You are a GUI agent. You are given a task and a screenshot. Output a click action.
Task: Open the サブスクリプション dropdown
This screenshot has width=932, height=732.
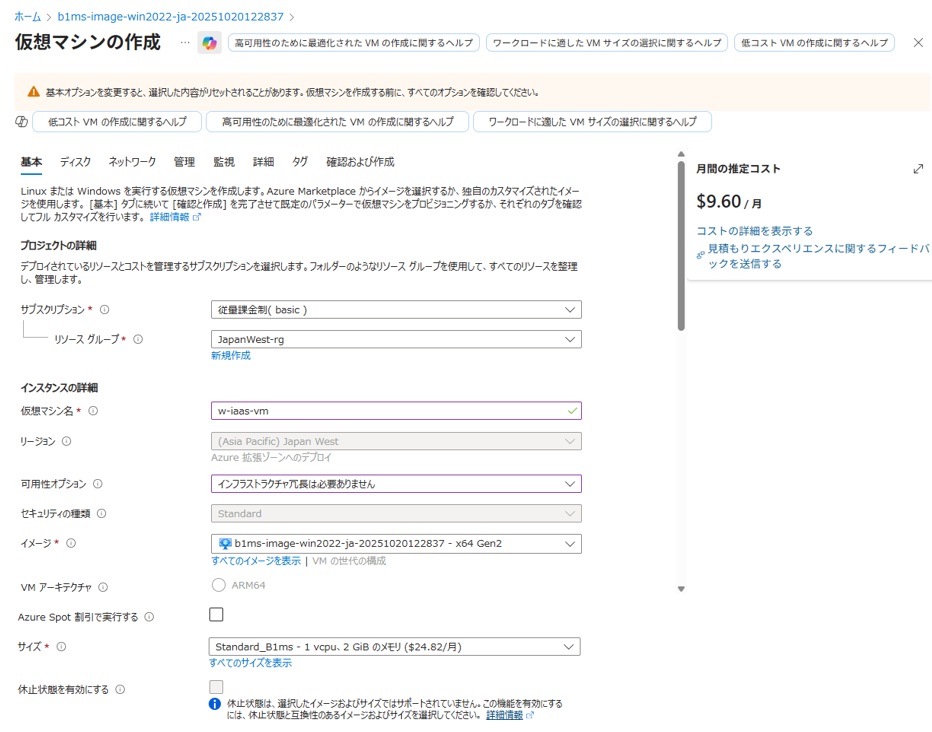(x=395, y=310)
